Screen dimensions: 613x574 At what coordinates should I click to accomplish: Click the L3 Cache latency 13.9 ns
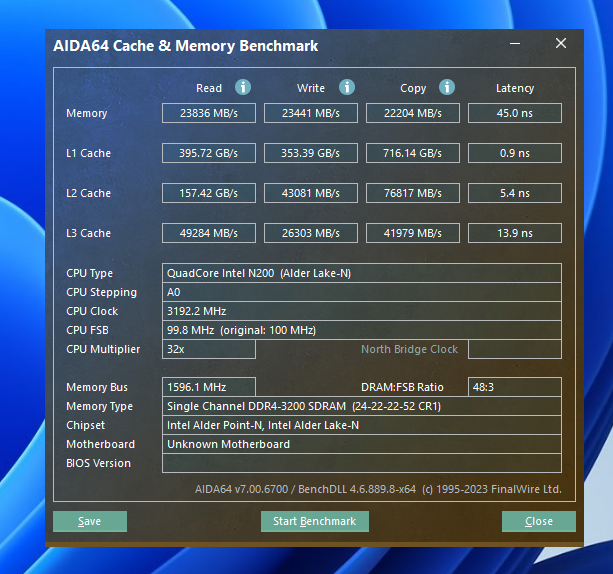515,233
